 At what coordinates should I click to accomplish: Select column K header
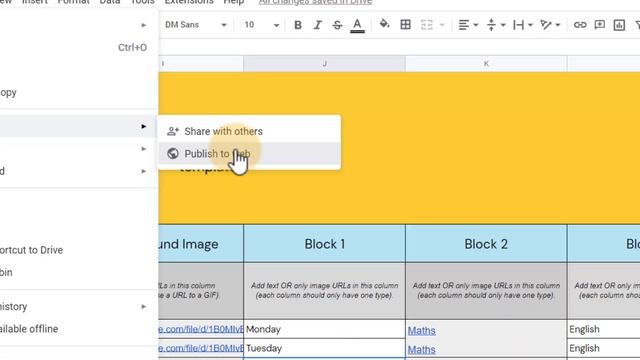pos(486,64)
